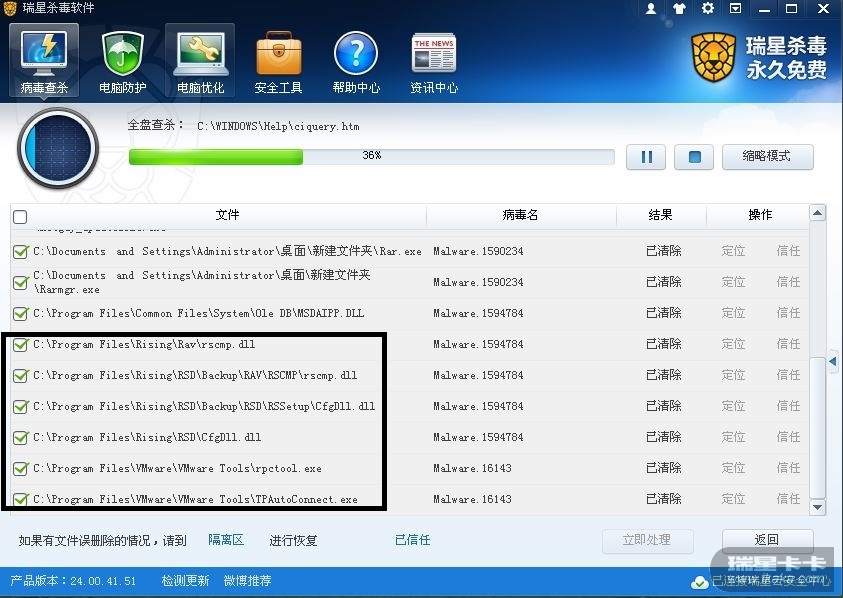Open settings gear in title bar
Viewport: 843px width, 598px height.
tap(708, 9)
